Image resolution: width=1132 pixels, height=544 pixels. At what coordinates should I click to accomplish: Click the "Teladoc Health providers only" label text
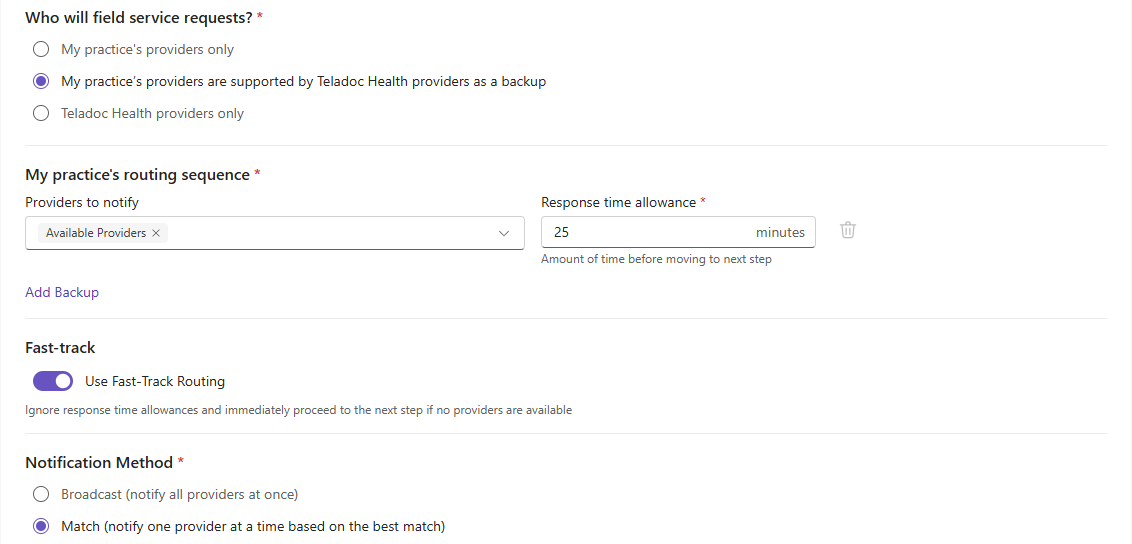pos(152,113)
